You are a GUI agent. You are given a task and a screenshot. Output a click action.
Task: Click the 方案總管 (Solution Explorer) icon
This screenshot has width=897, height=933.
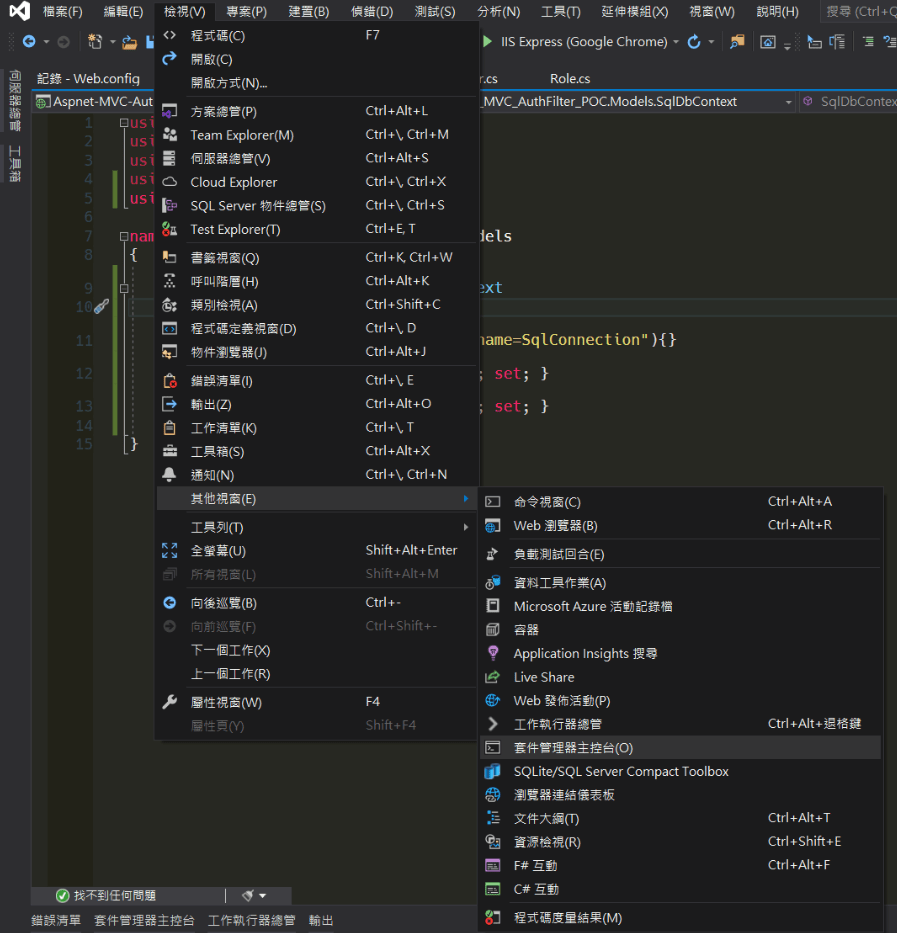[170, 111]
